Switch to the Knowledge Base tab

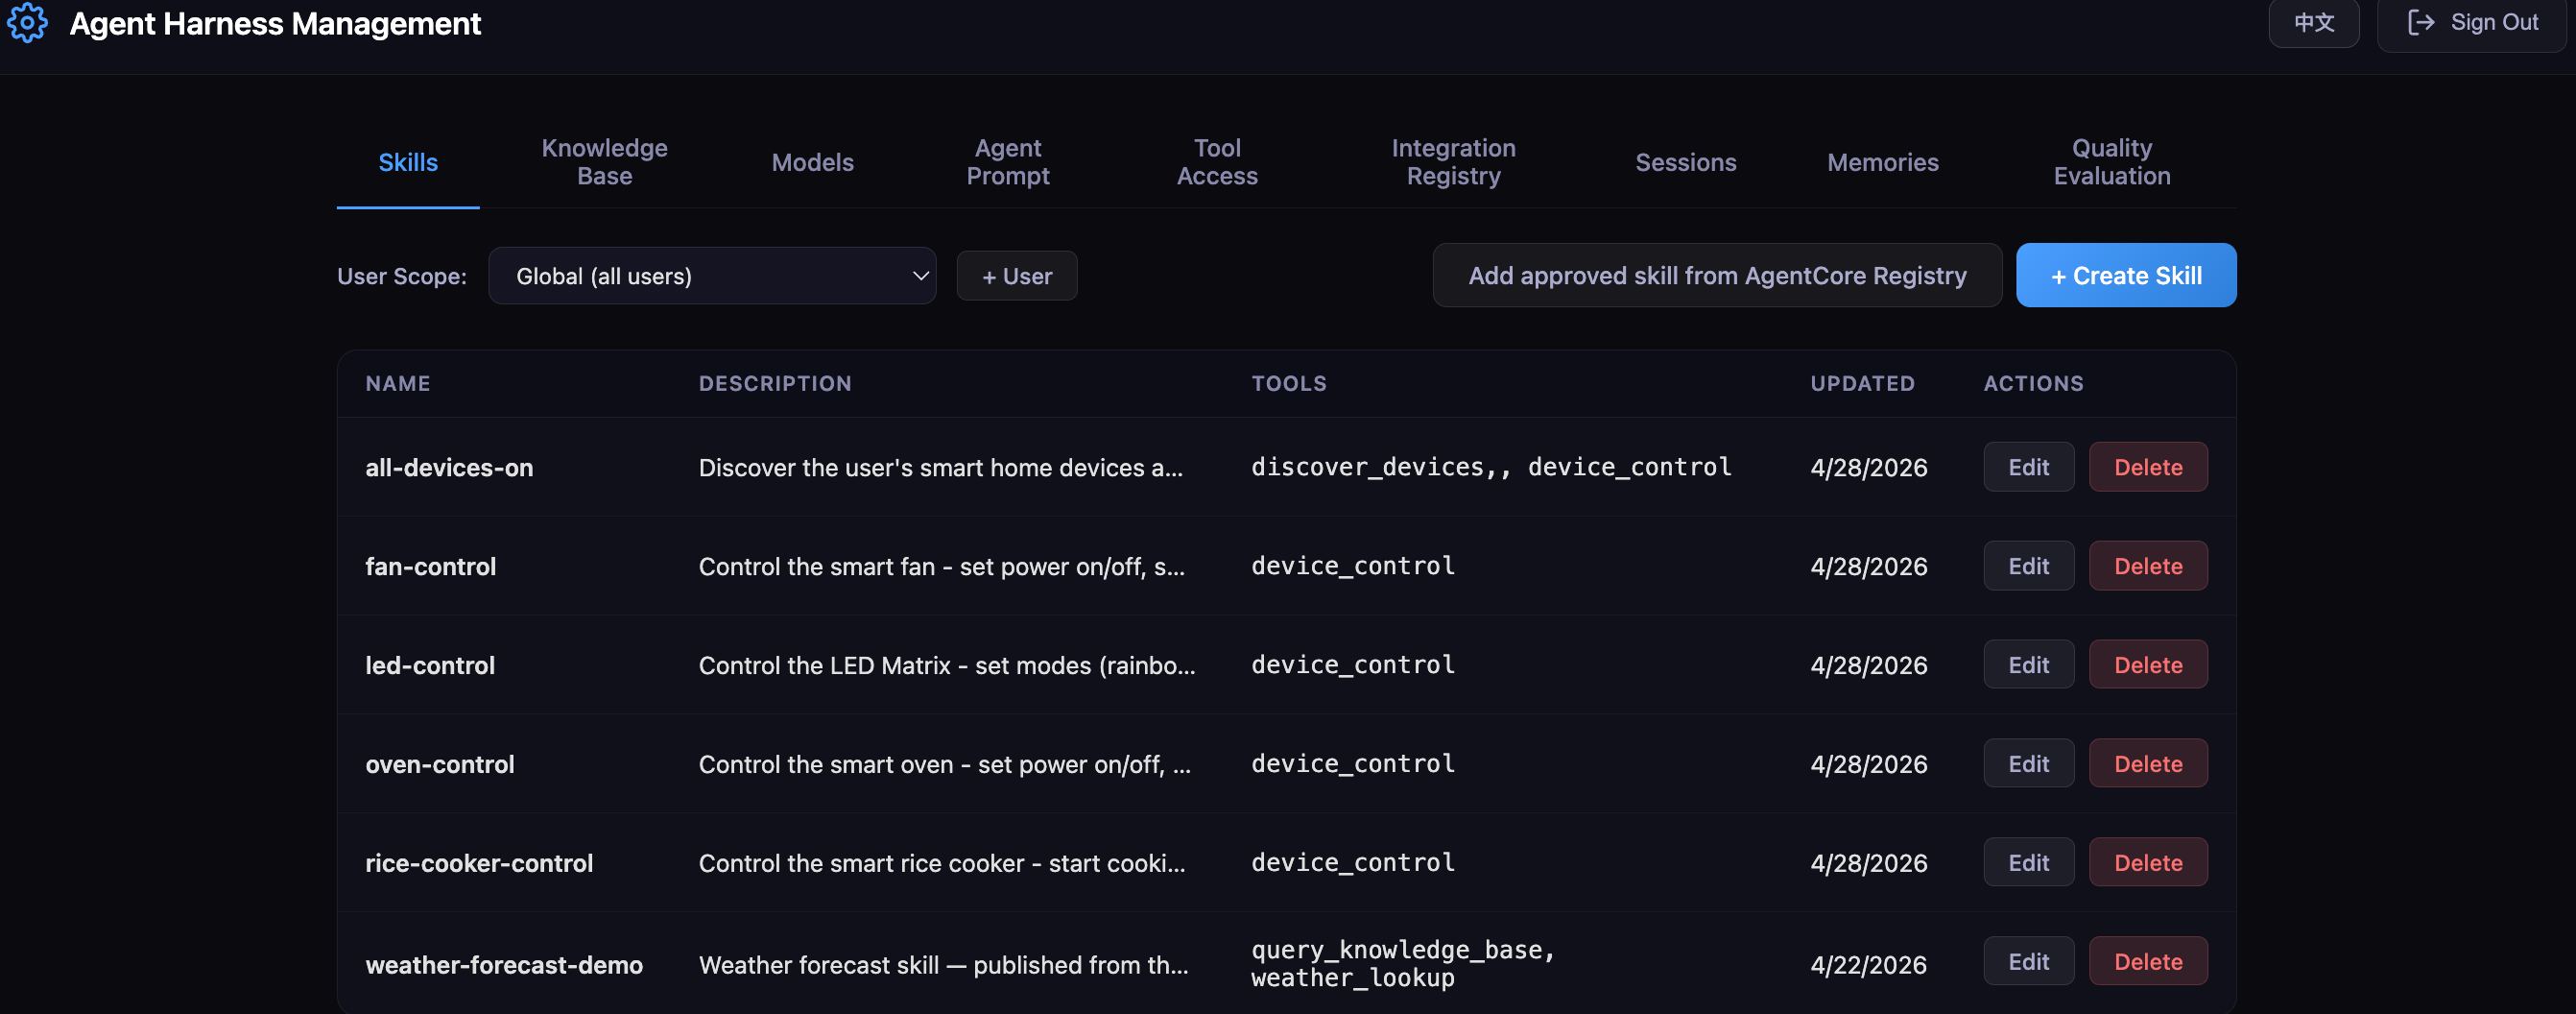[x=604, y=162]
